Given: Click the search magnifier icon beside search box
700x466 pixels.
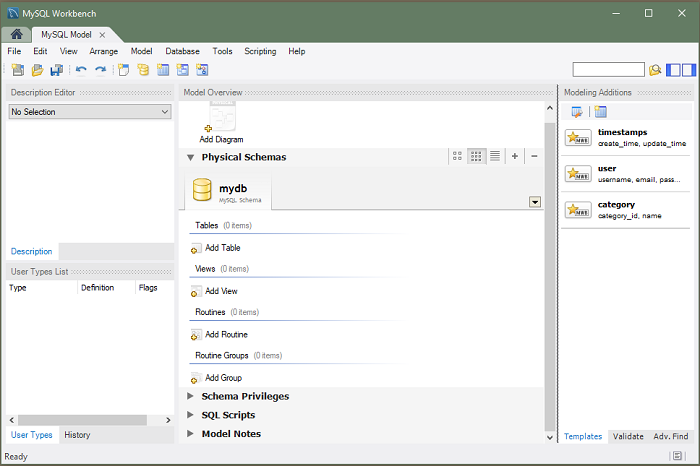Looking at the screenshot, I should 655,70.
